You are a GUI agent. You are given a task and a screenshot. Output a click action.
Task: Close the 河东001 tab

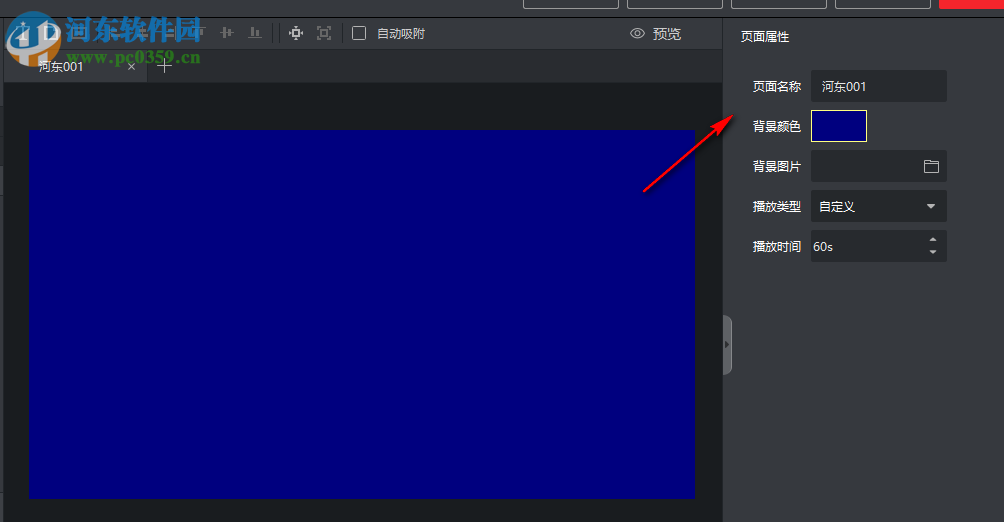click(x=131, y=67)
